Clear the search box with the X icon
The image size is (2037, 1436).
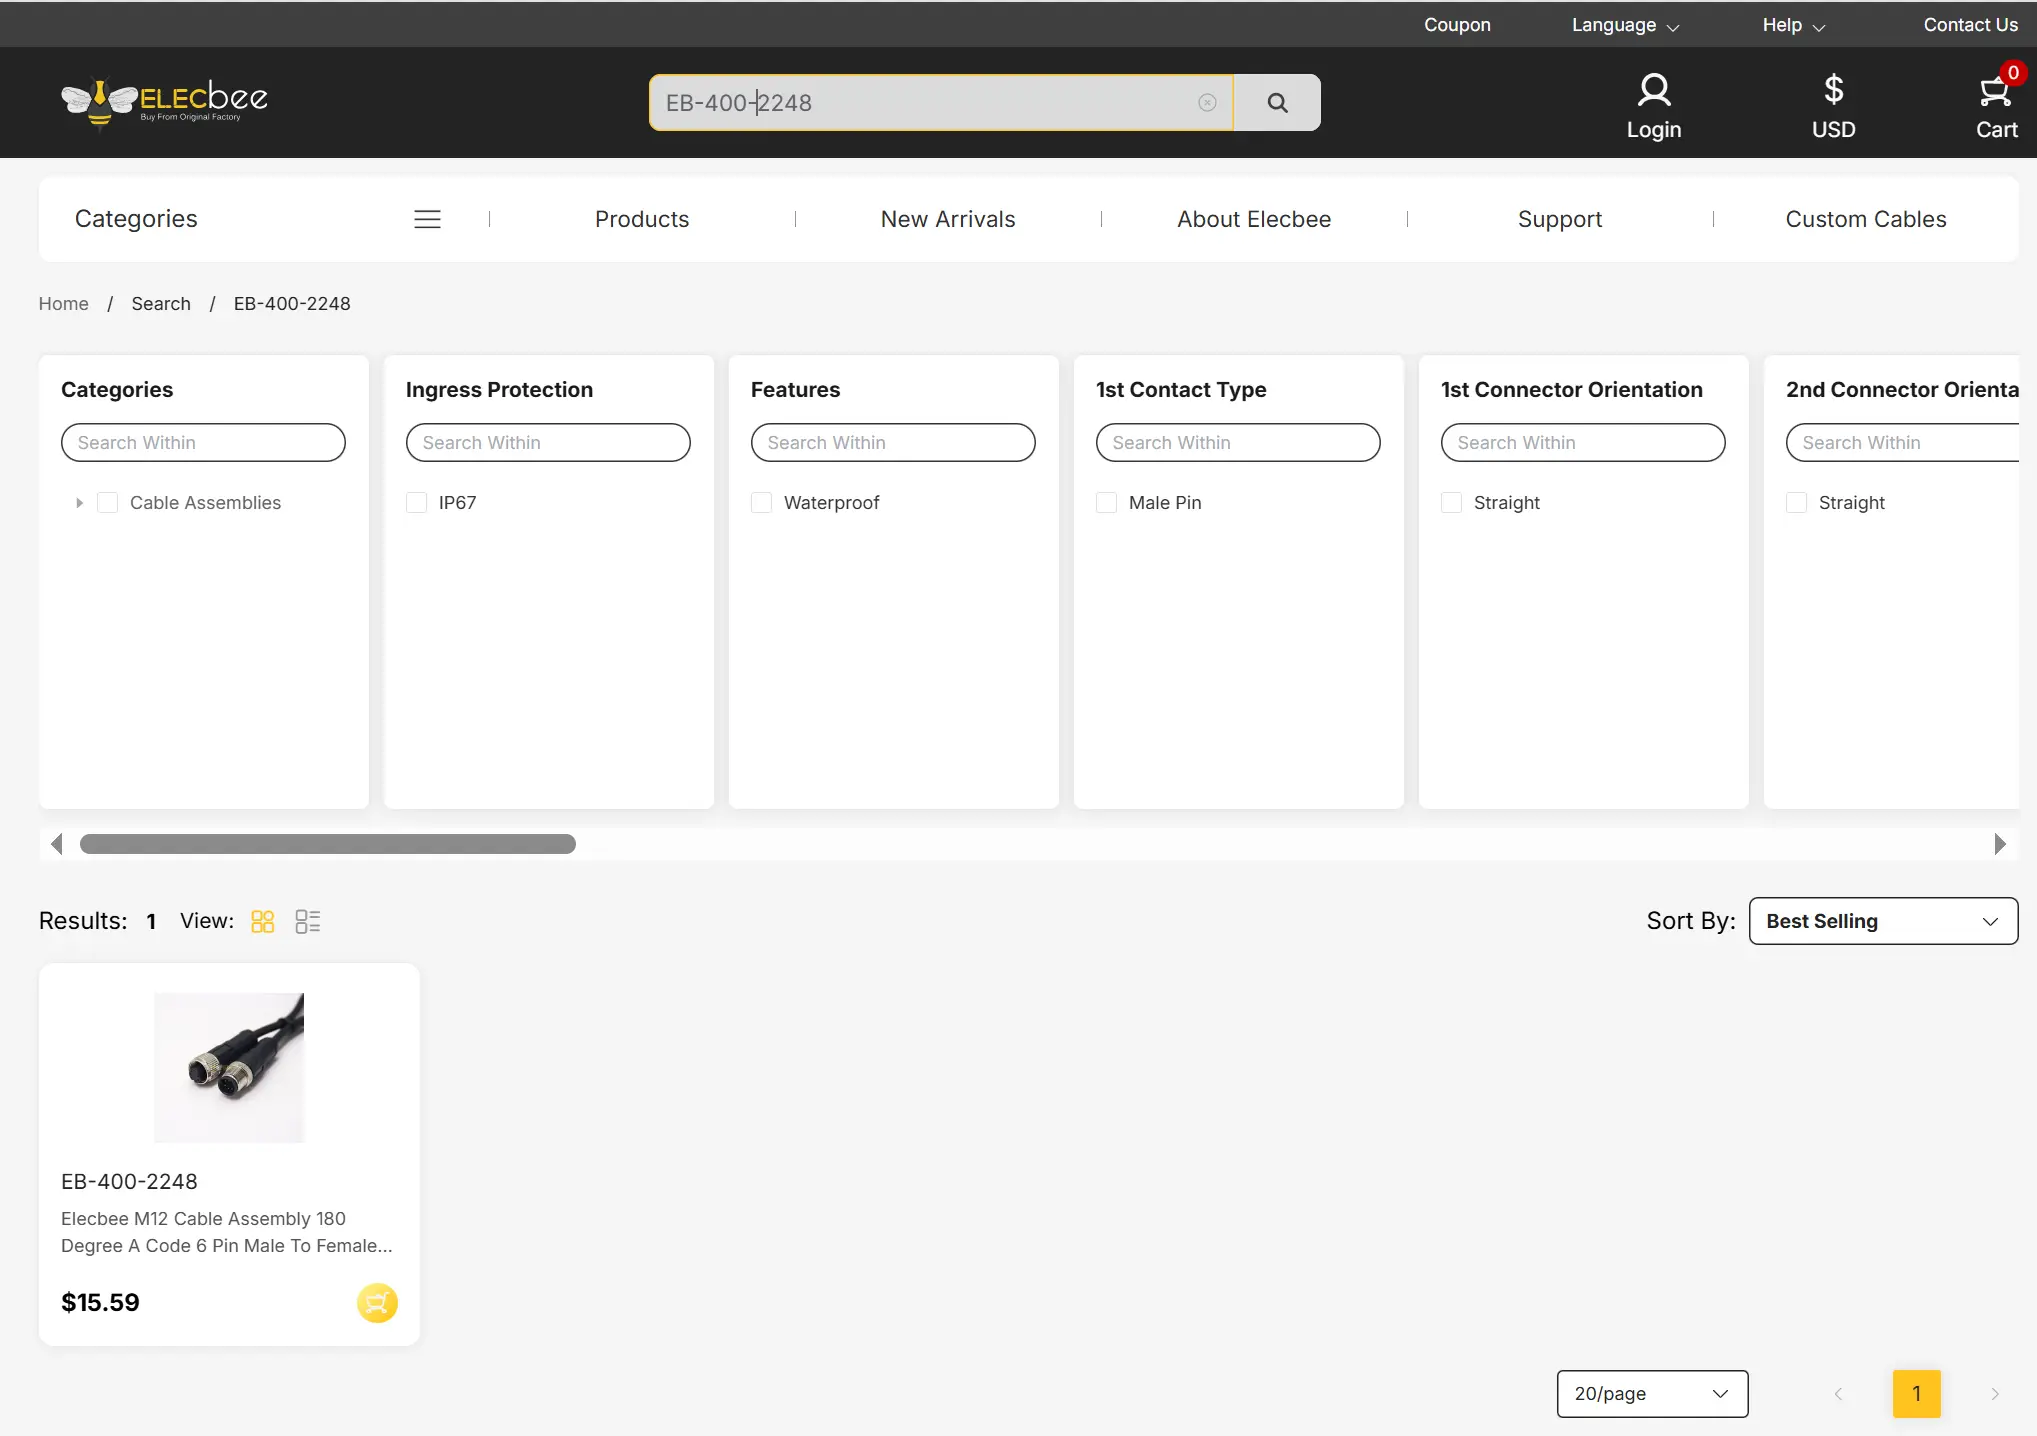pyautogui.click(x=1207, y=102)
